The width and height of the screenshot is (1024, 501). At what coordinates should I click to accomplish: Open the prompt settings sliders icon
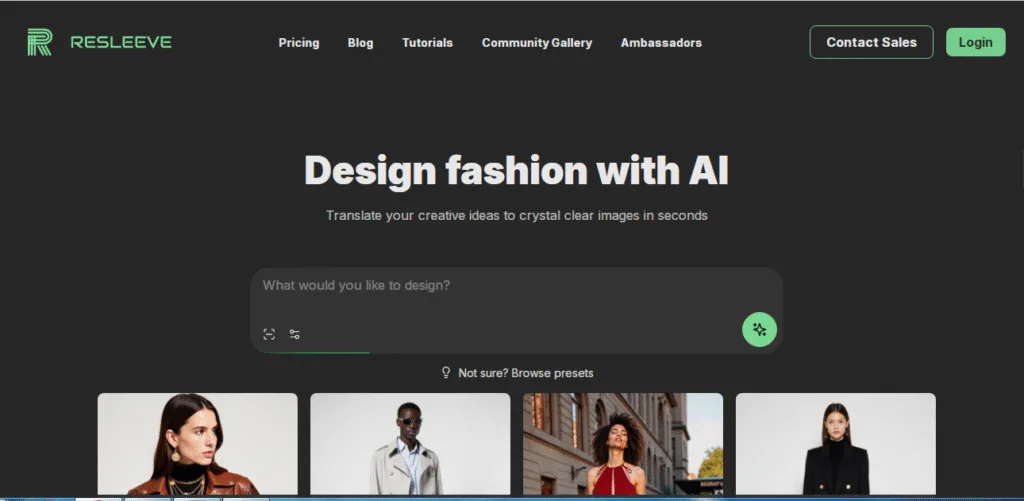(x=295, y=334)
